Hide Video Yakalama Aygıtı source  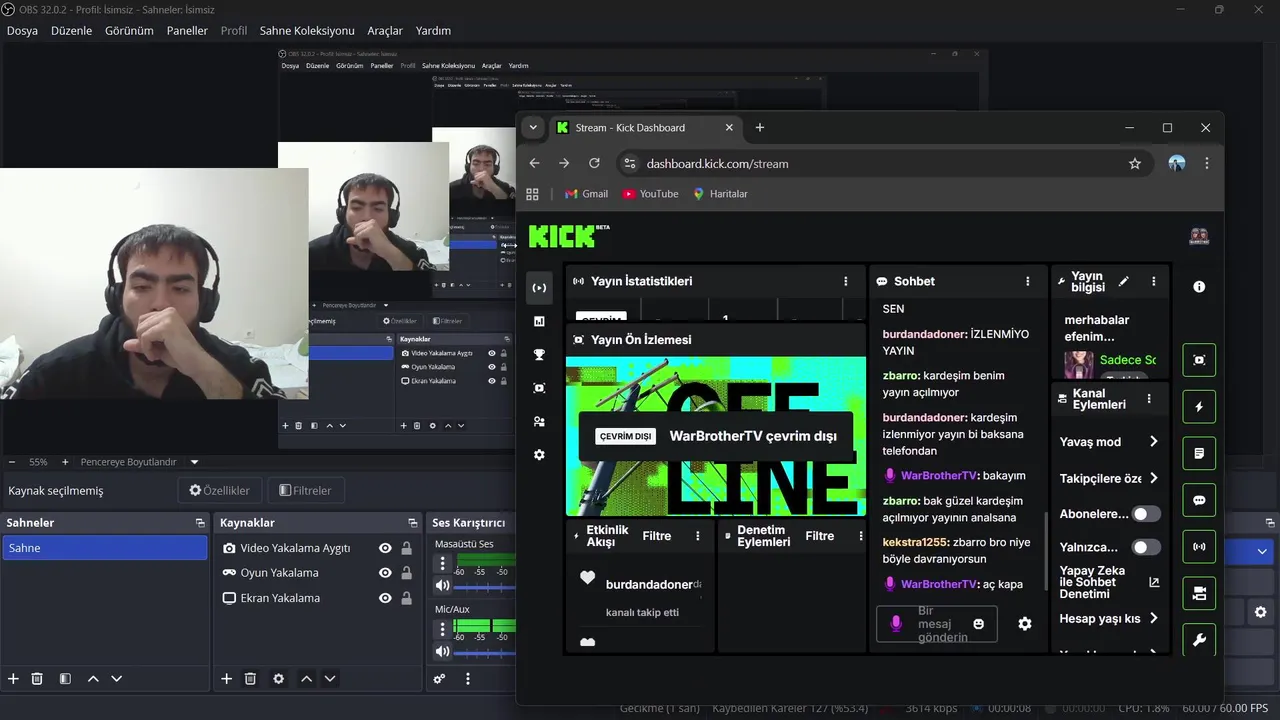[385, 548]
